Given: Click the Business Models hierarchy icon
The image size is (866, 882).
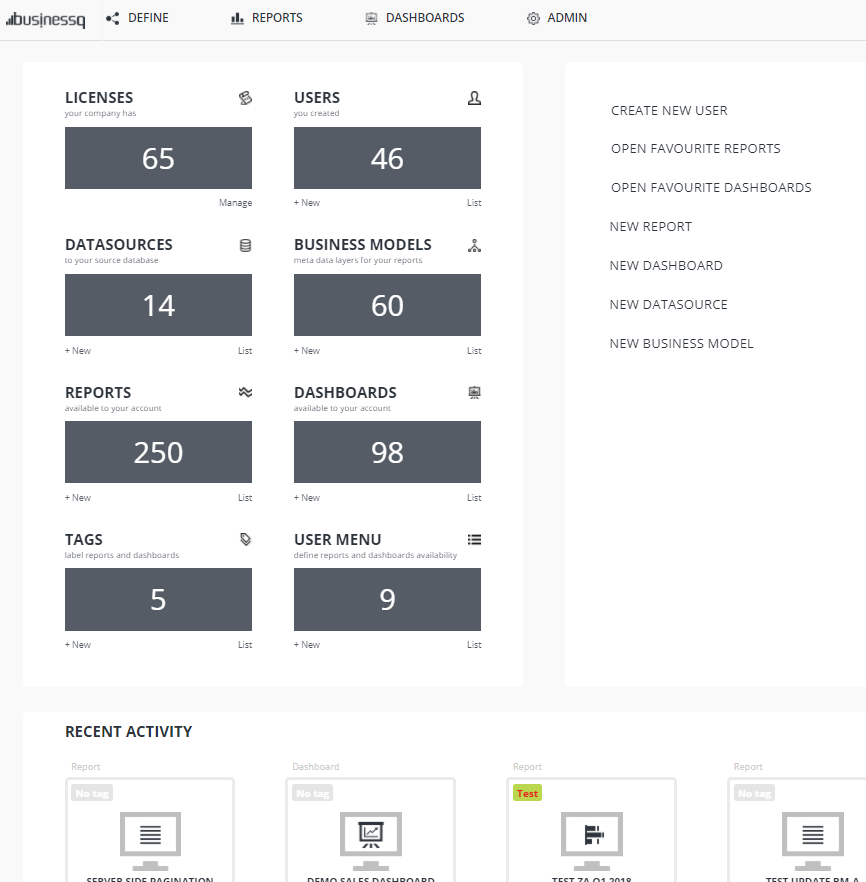Looking at the screenshot, I should (474, 245).
